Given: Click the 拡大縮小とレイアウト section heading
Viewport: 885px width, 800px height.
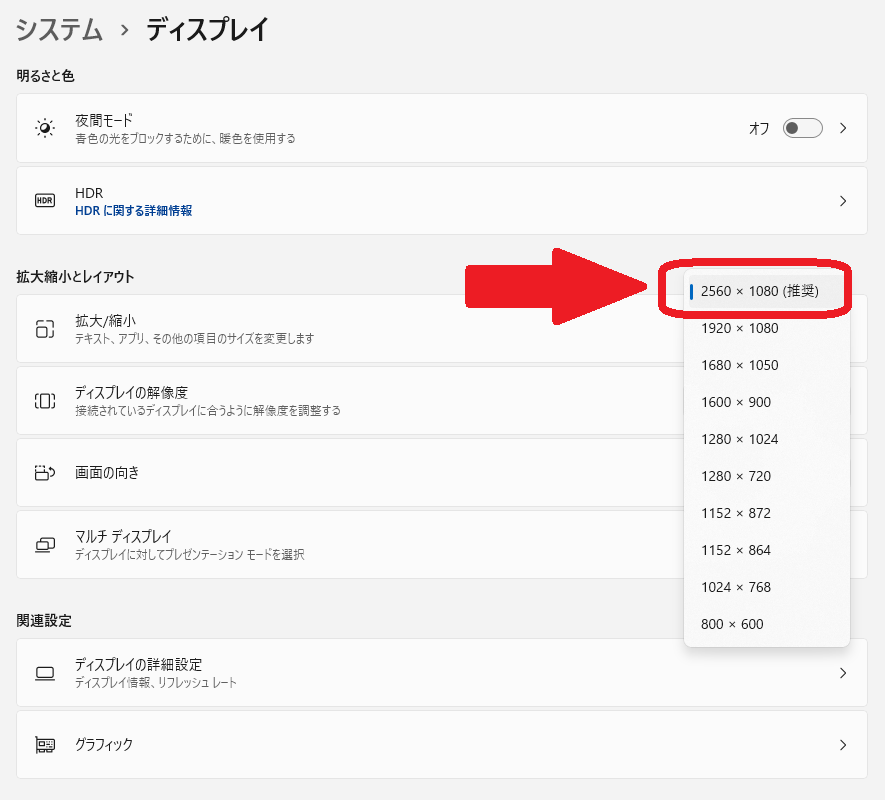Looking at the screenshot, I should [x=75, y=277].
